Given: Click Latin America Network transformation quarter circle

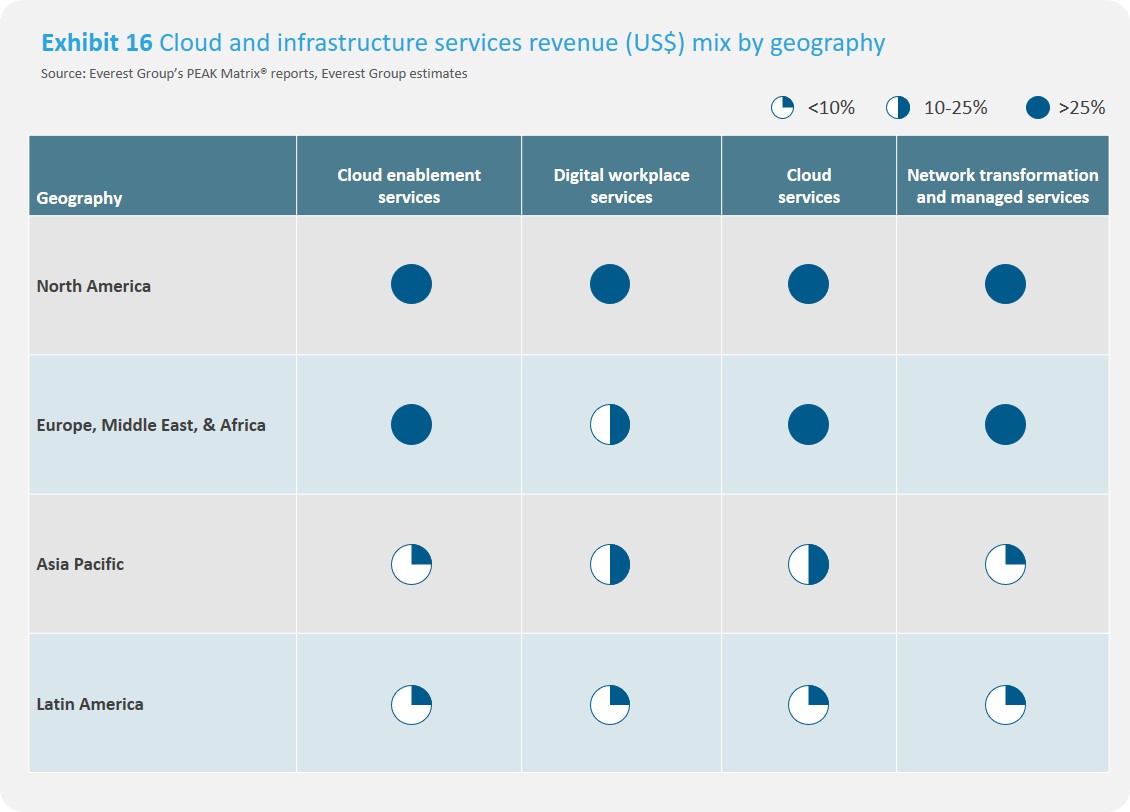Looking at the screenshot, I should [x=1005, y=704].
